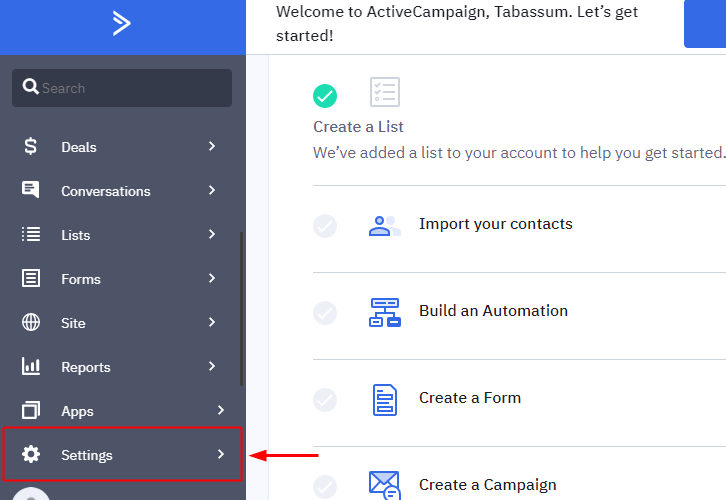Click the ActiveCampaign logo arrow
Viewport: 726px width, 500px height.
(122, 23)
